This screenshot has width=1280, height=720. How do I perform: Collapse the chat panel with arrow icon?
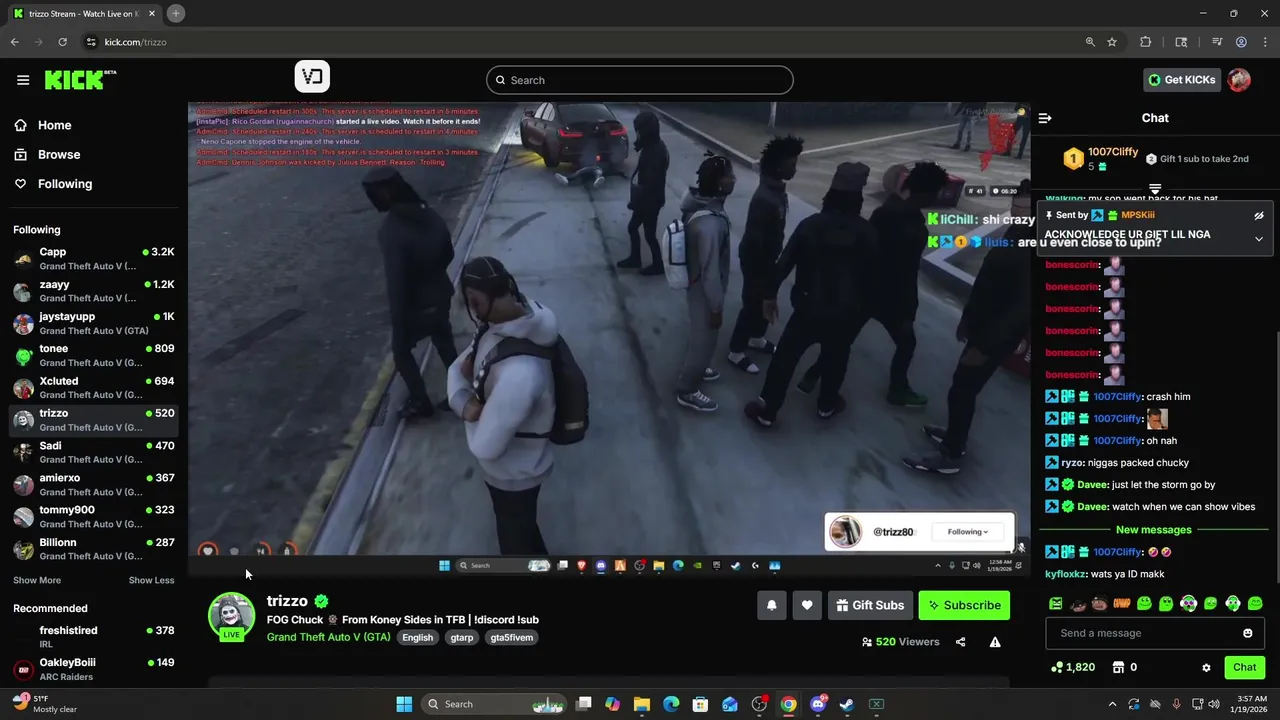click(1045, 118)
